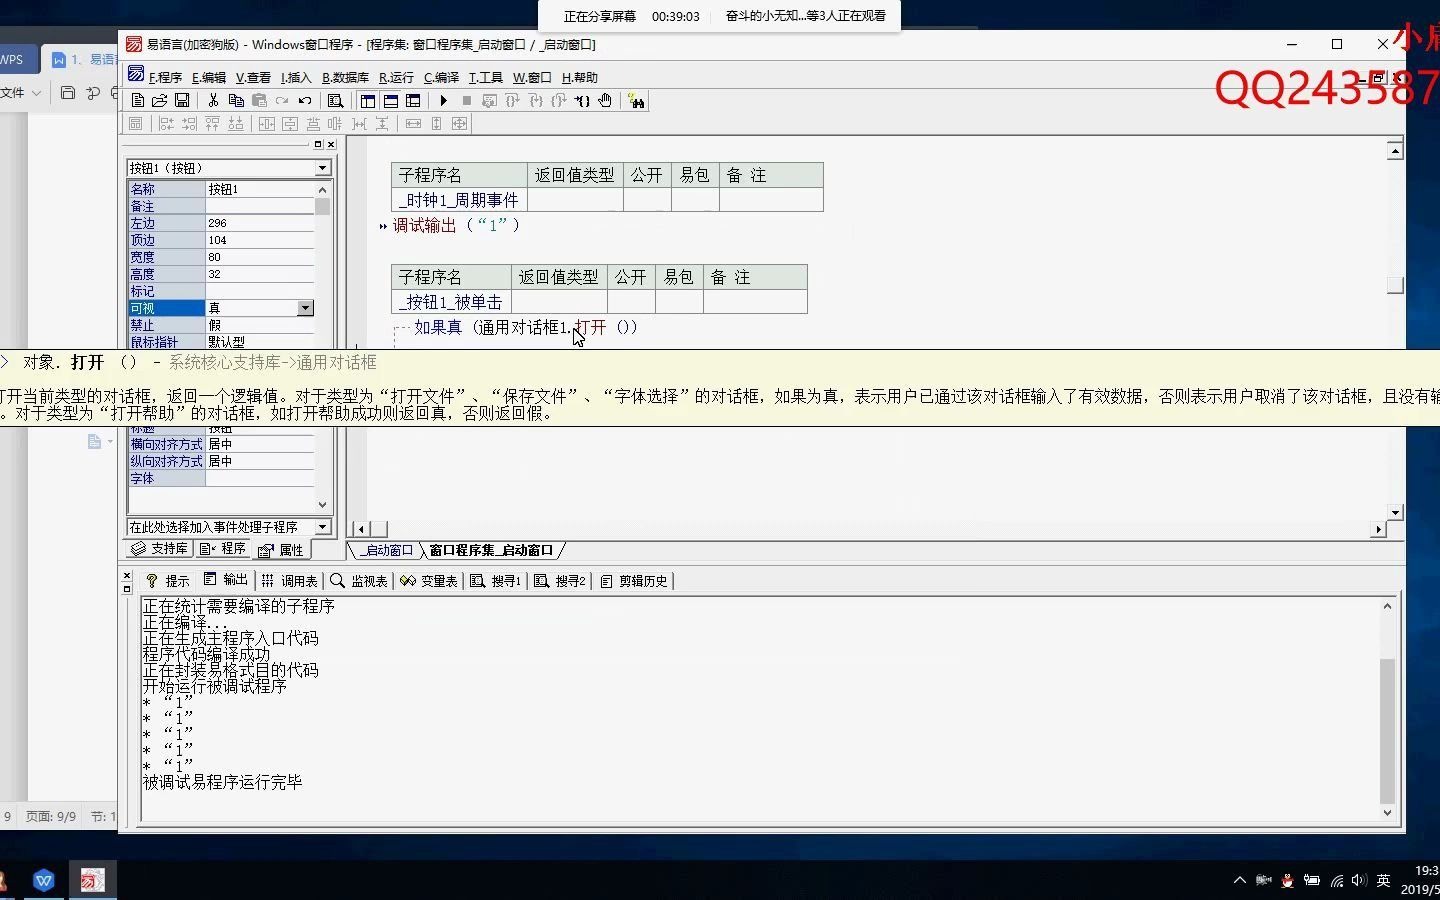Select the Paste icon in the toolbar
This screenshot has width=1440, height=900.
259,100
